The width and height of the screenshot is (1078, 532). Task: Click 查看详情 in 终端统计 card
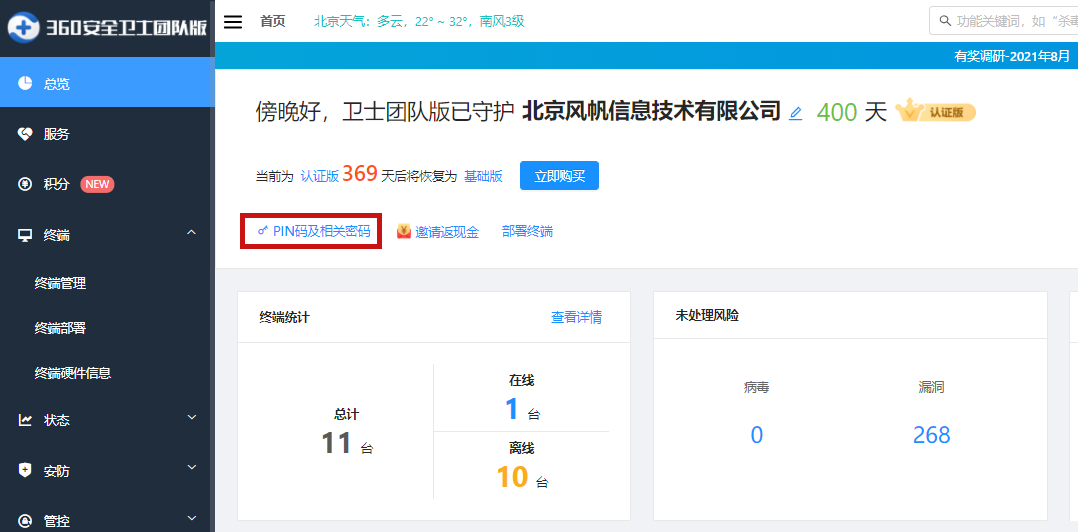point(576,317)
